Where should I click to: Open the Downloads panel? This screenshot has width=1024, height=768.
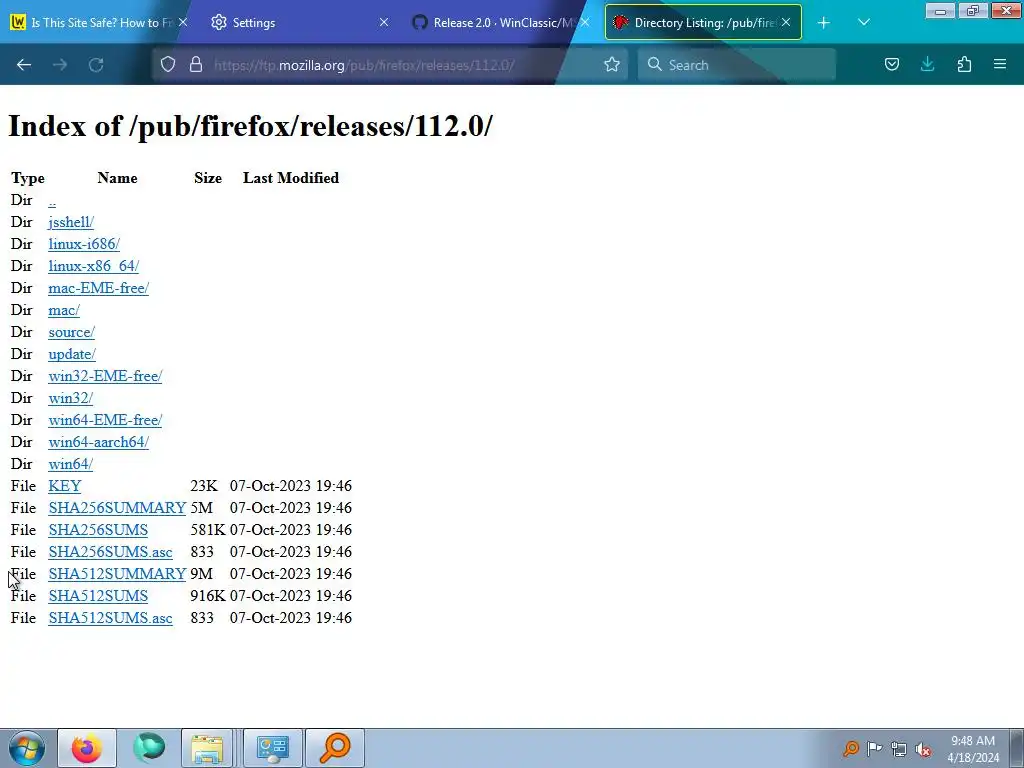pyautogui.click(x=927, y=65)
